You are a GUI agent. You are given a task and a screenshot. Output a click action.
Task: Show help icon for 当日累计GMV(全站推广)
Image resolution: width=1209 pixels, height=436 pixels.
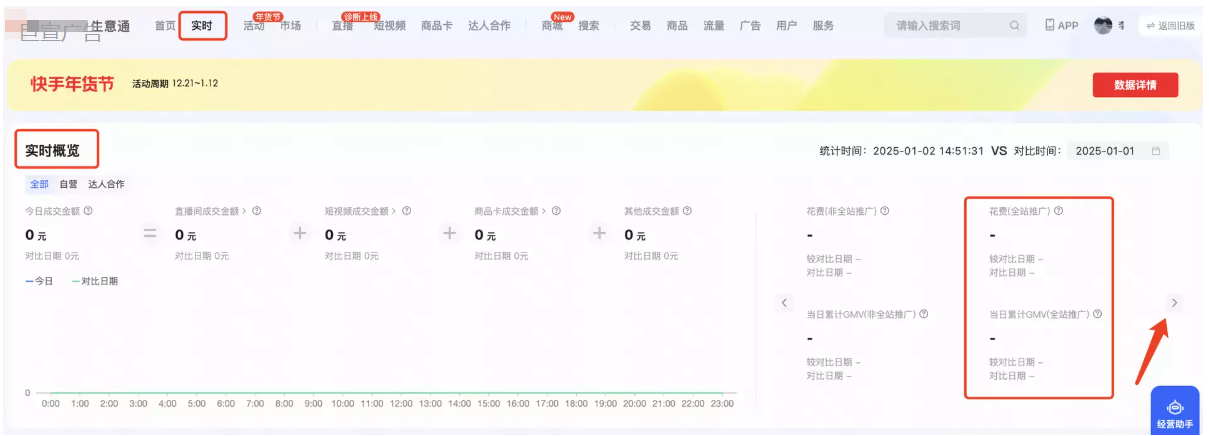pos(1097,314)
